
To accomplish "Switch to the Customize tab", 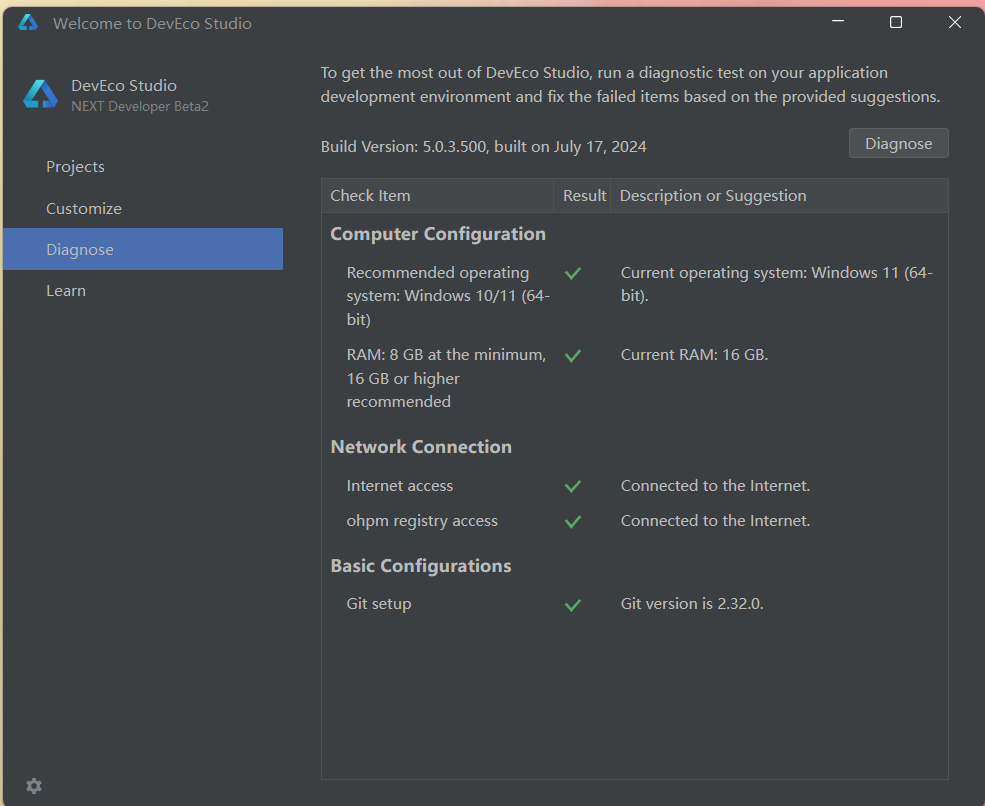I will [143, 209].
